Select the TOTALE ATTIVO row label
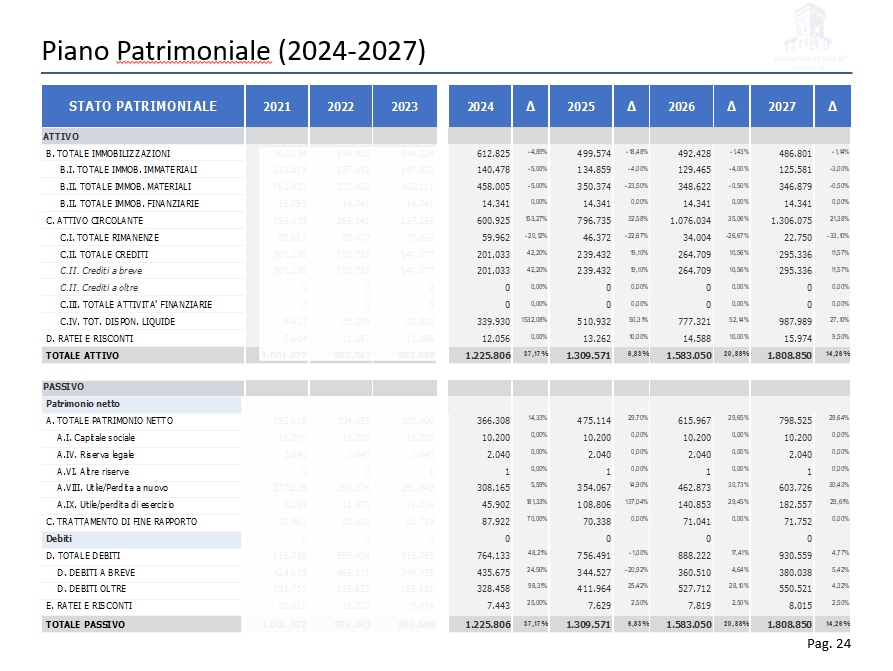The width and height of the screenshot is (893, 671). pyautogui.click(x=78, y=355)
